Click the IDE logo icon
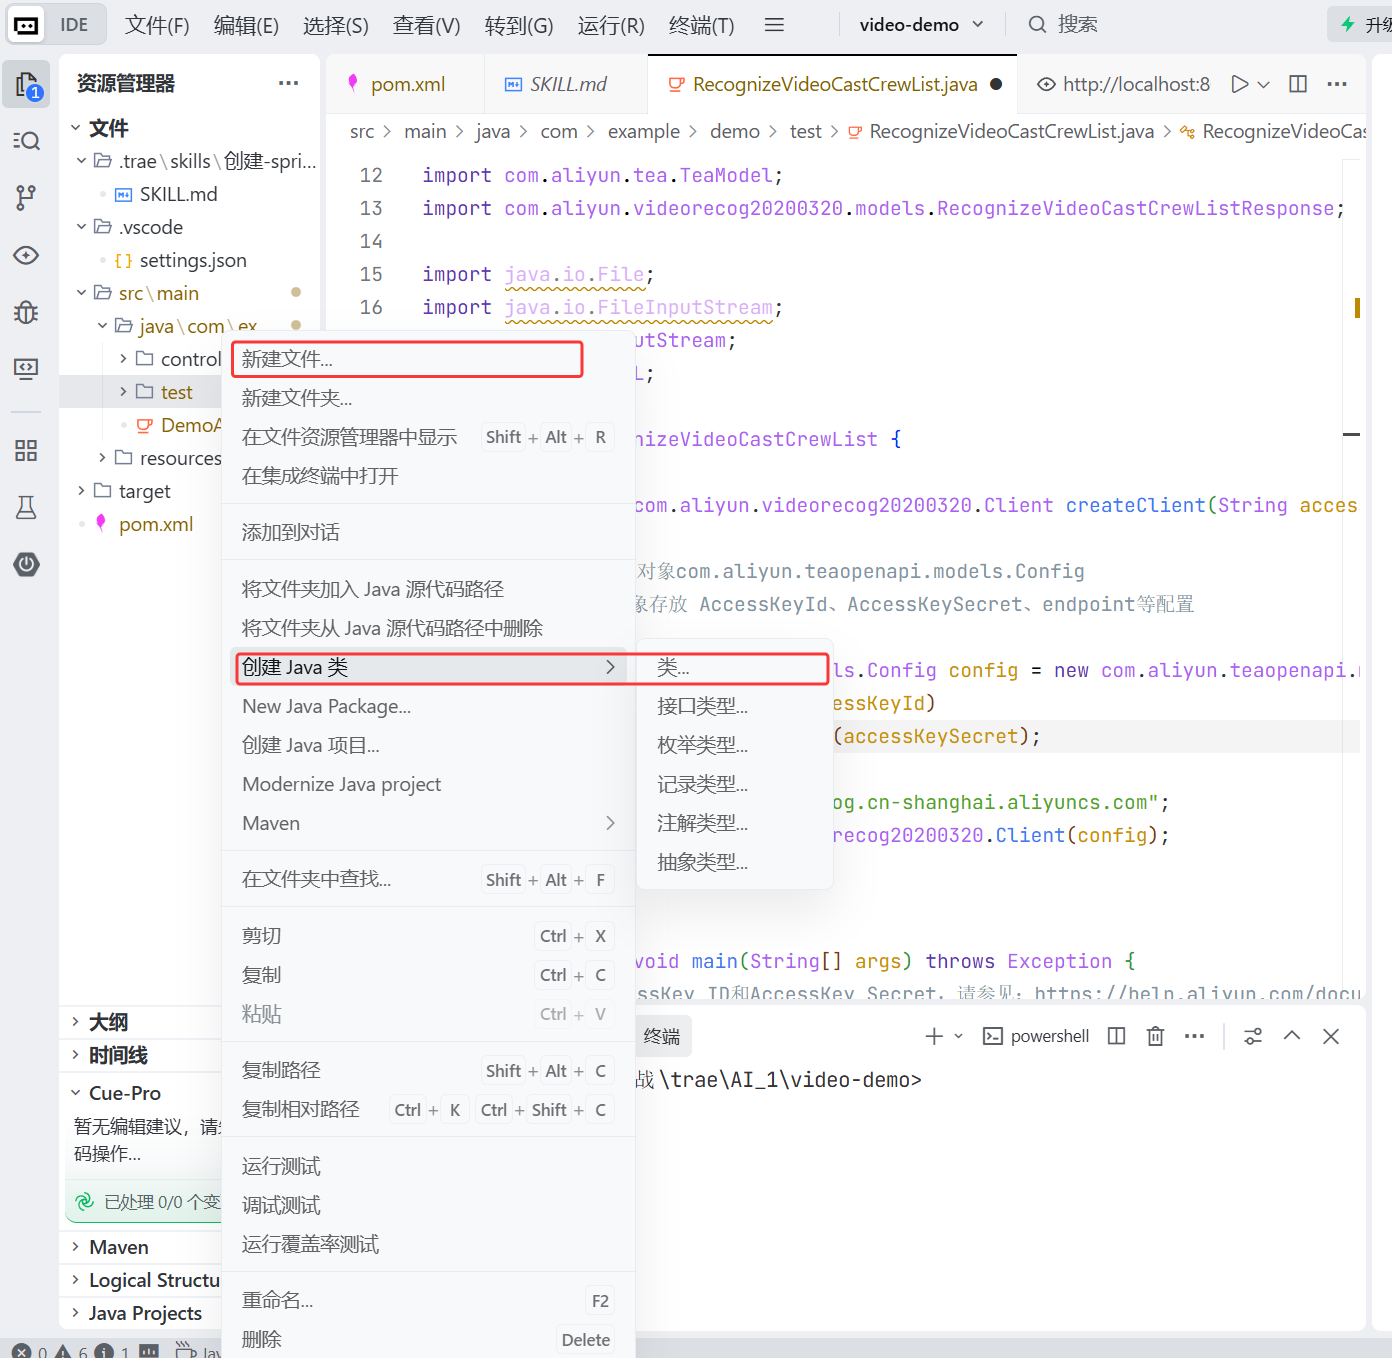1392x1358 pixels. click(27, 25)
